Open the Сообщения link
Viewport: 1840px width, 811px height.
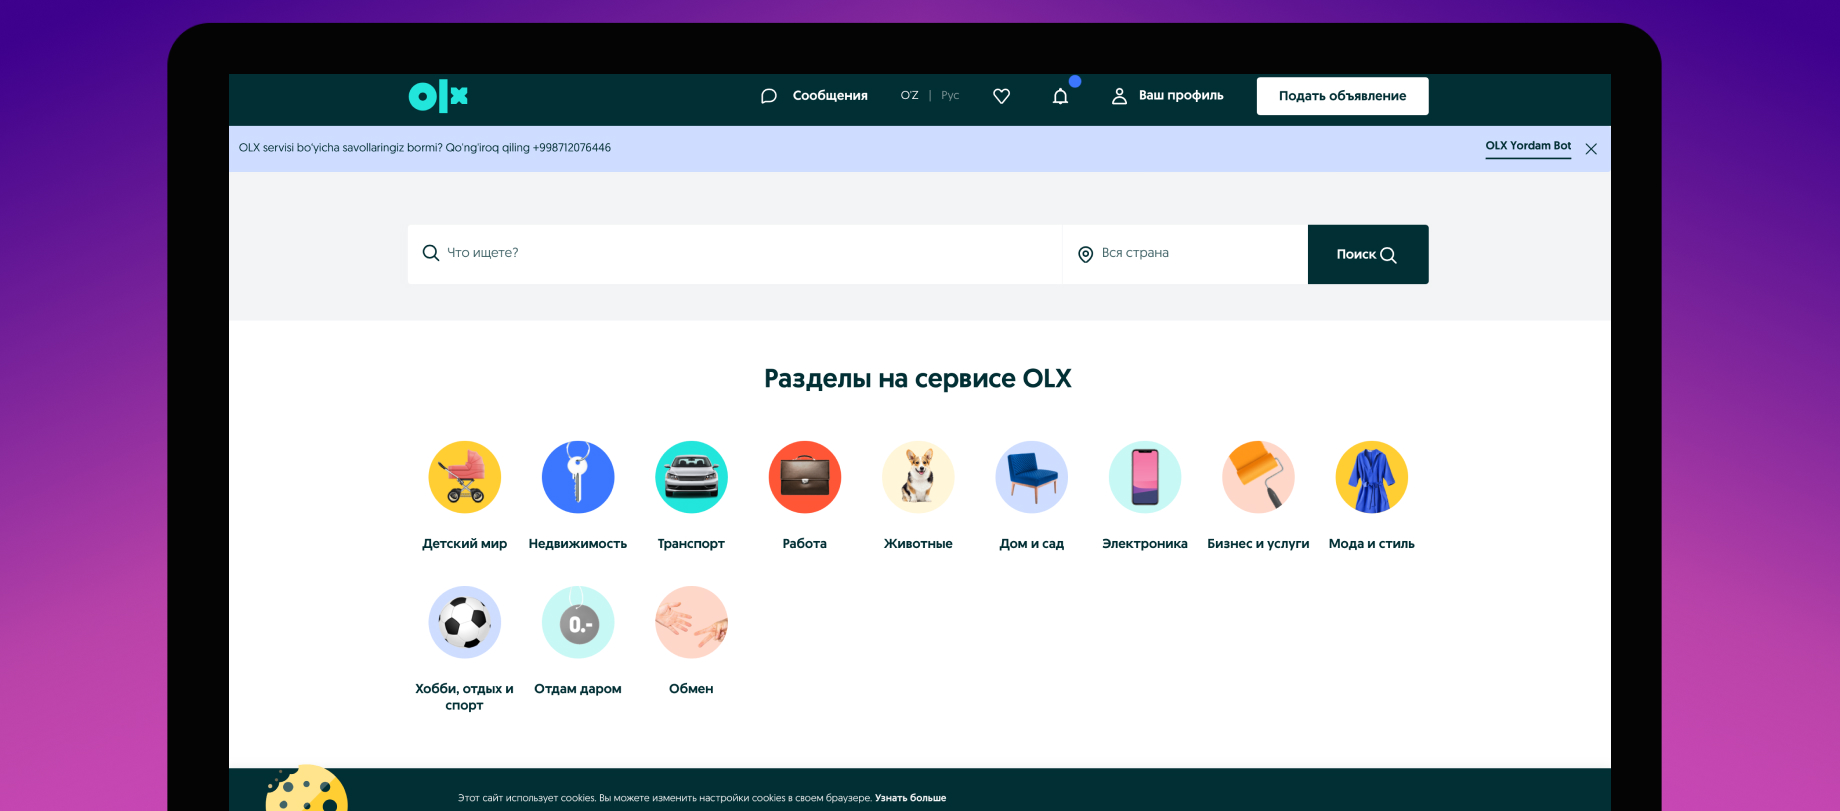(x=830, y=96)
